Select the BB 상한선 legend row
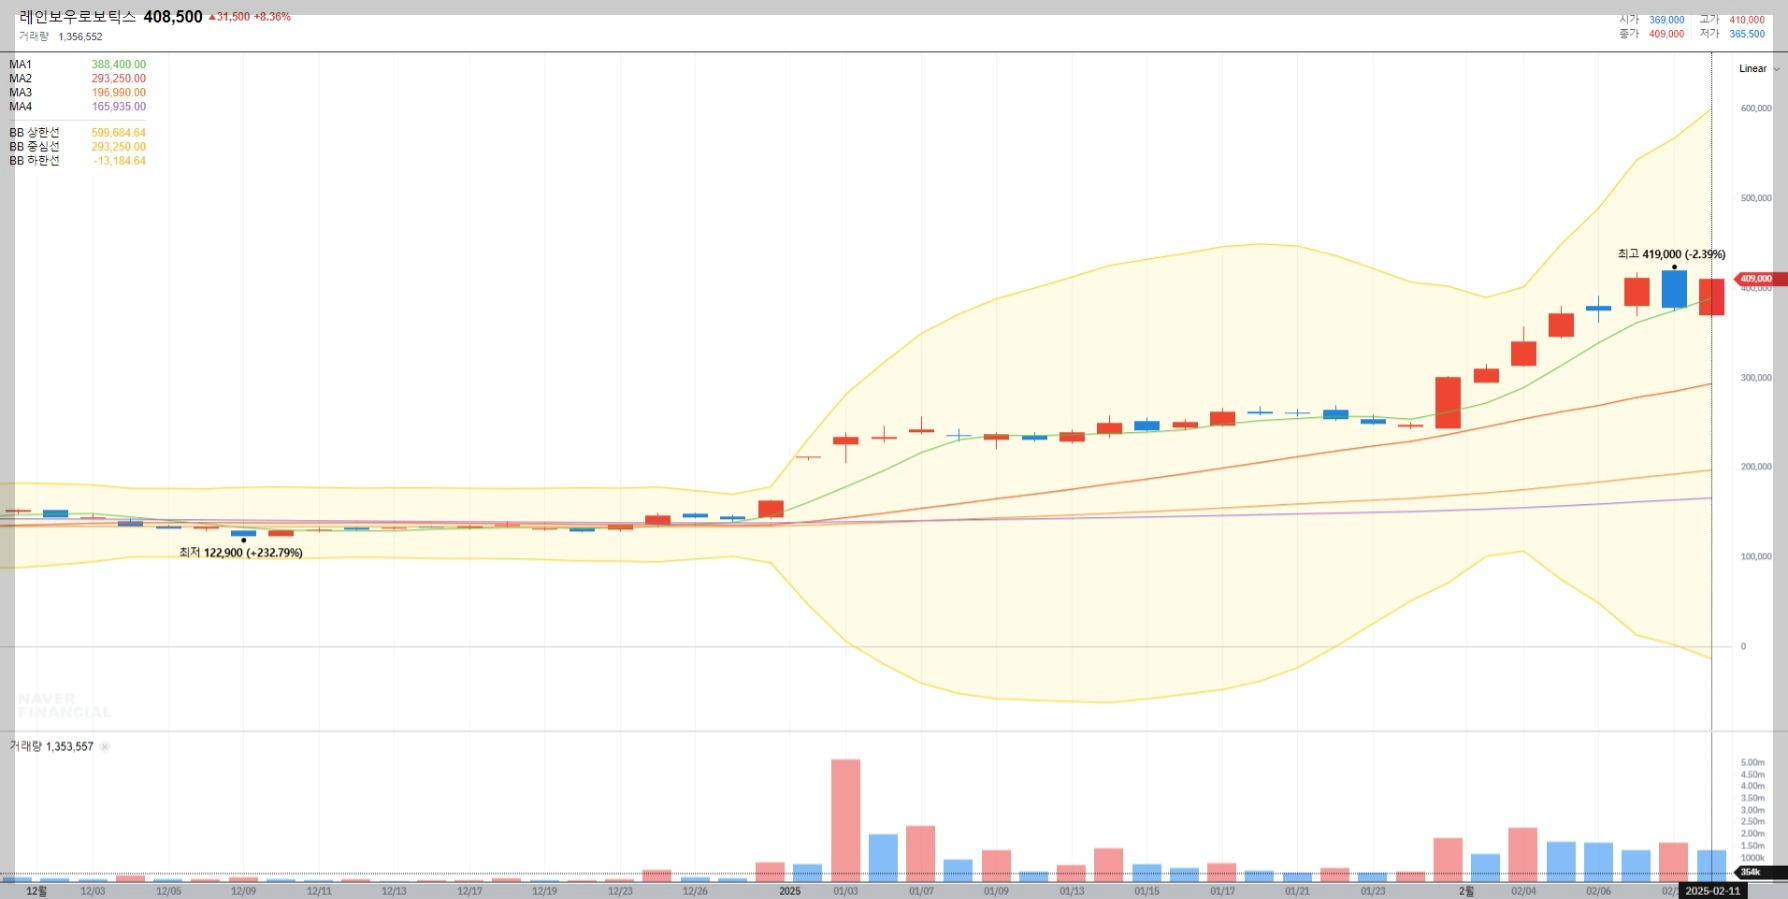 point(78,133)
